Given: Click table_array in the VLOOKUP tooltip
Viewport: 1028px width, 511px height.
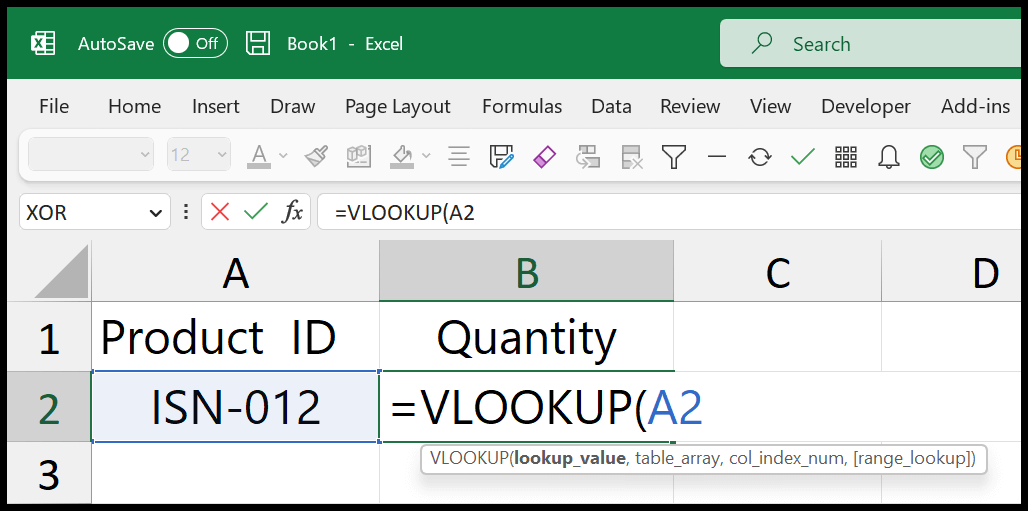Looking at the screenshot, I should coord(676,459).
